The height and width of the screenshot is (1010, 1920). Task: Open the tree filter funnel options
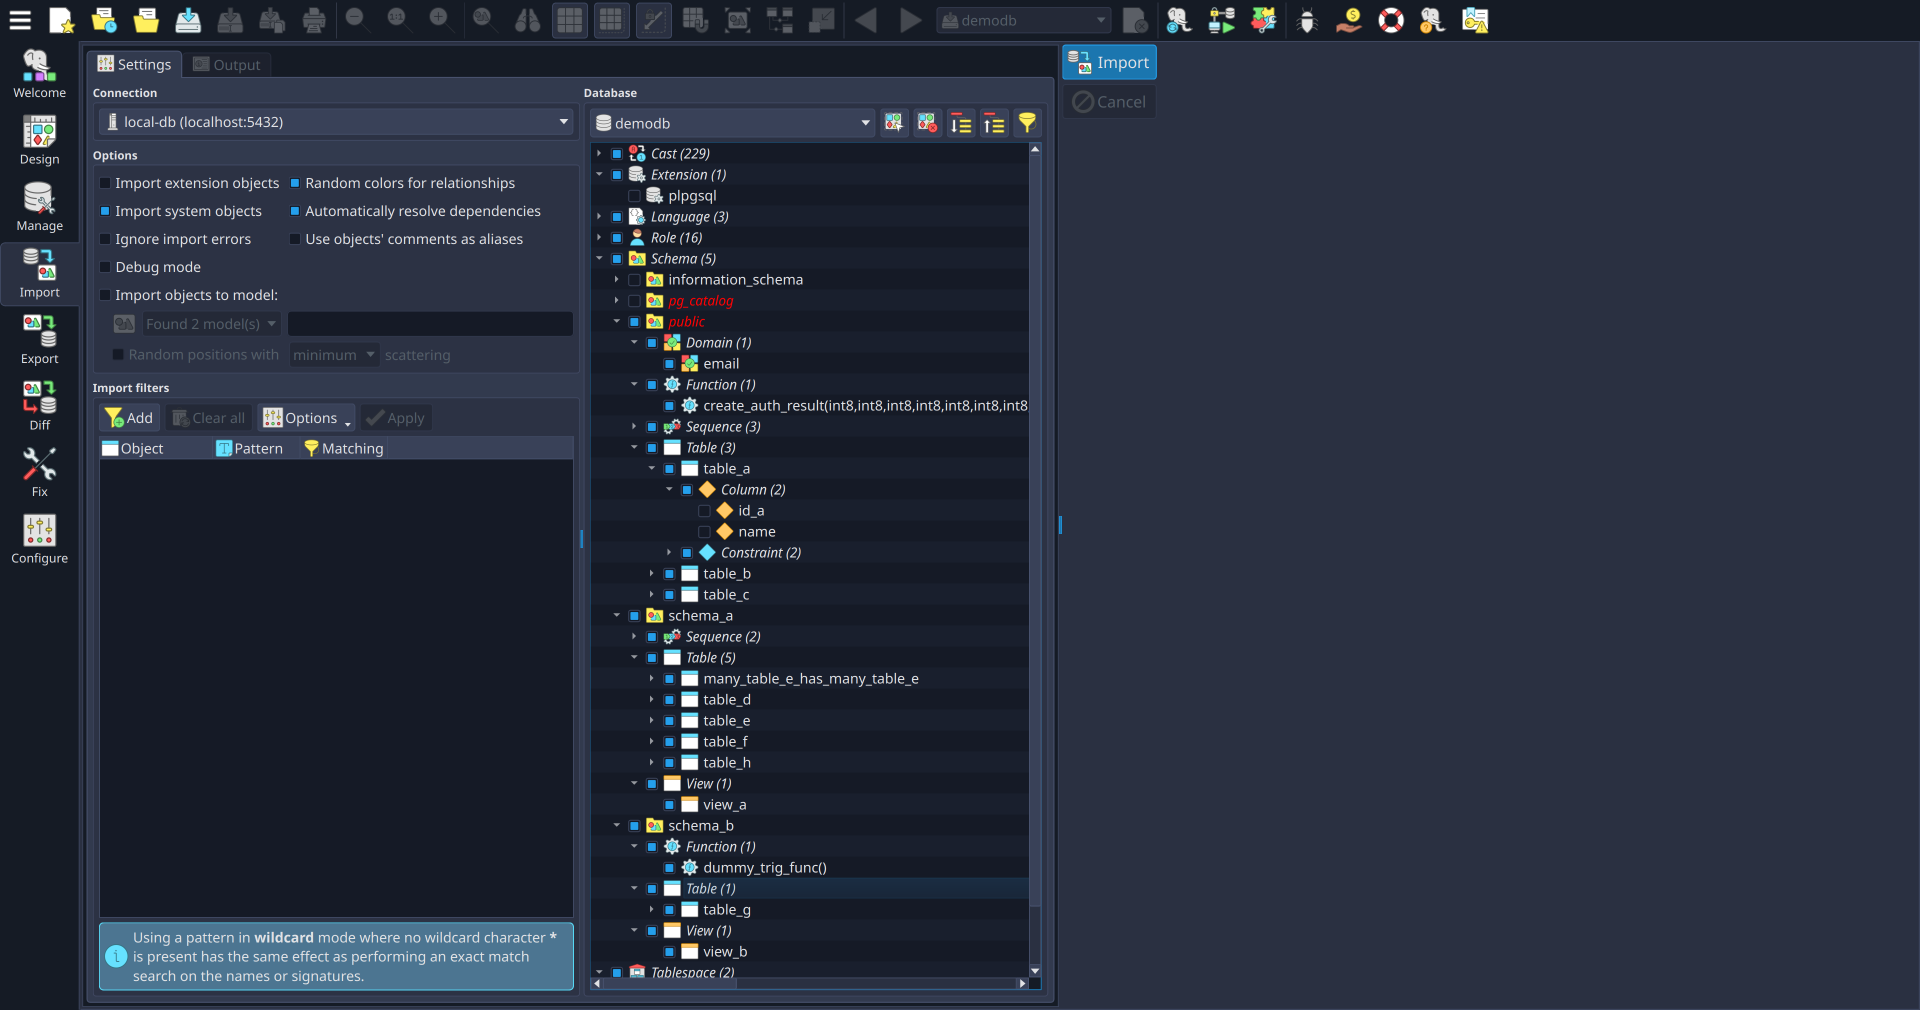[1029, 122]
